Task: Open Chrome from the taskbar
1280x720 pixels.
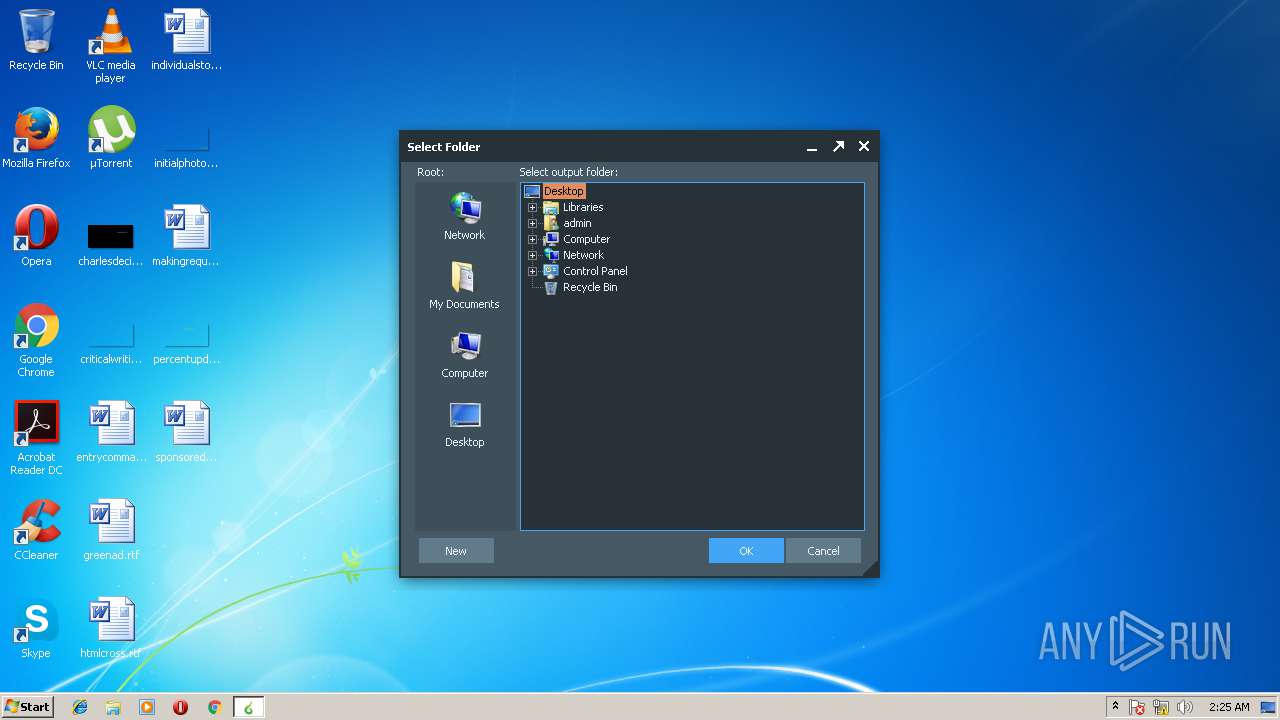Action: click(x=214, y=707)
